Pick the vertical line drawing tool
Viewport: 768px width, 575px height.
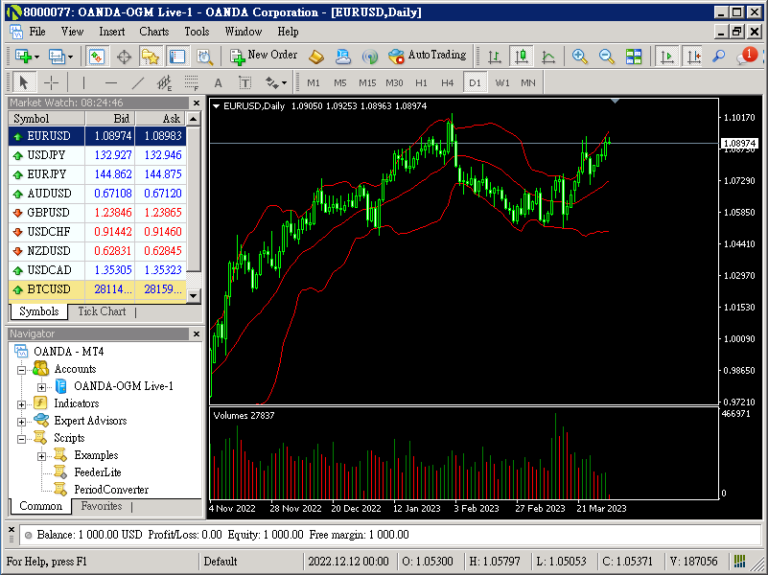(x=83, y=82)
